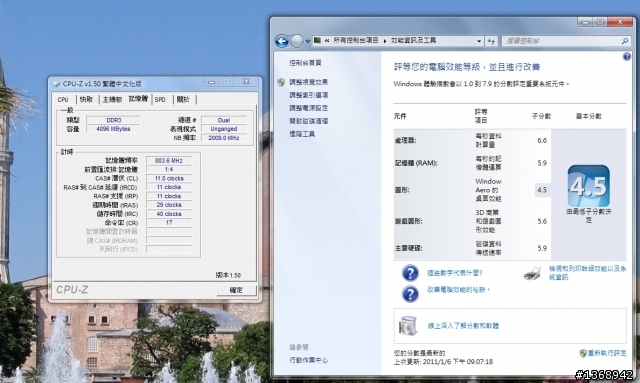This screenshot has width=640, height=383.
Task: Click the Unganged mode value in CPU-Z
Action: [224, 129]
